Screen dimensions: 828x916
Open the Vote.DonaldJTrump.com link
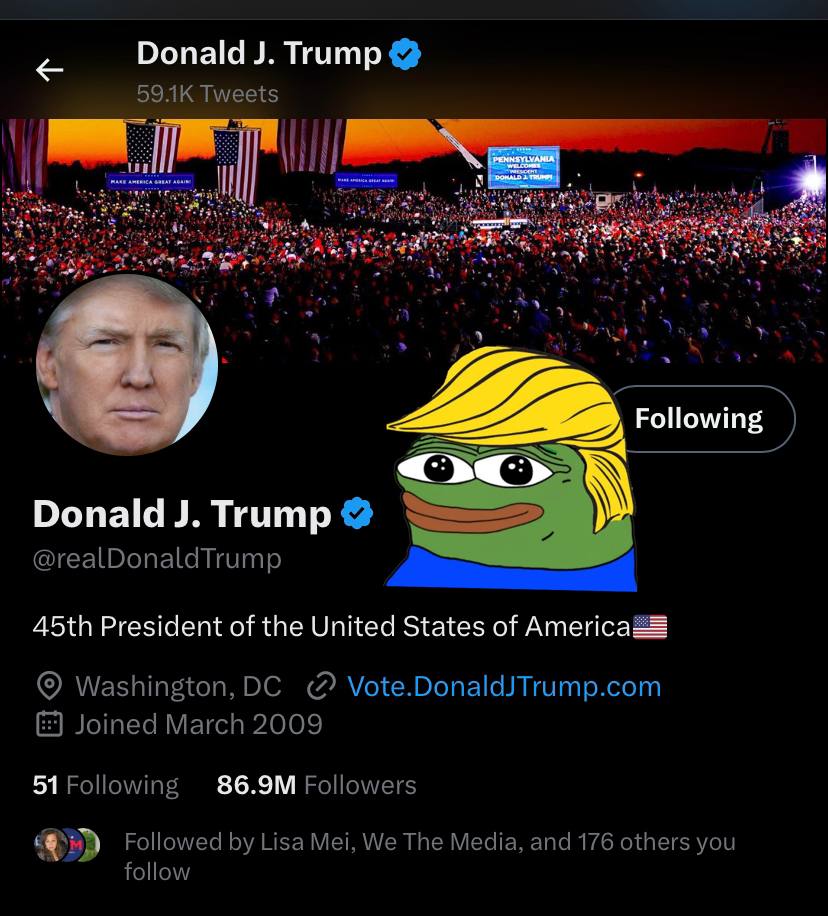coord(504,686)
